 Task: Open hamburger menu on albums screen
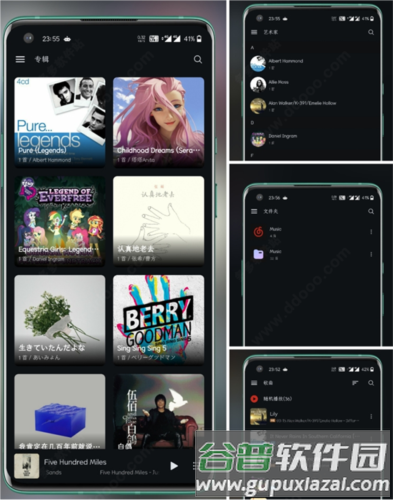tap(20, 59)
